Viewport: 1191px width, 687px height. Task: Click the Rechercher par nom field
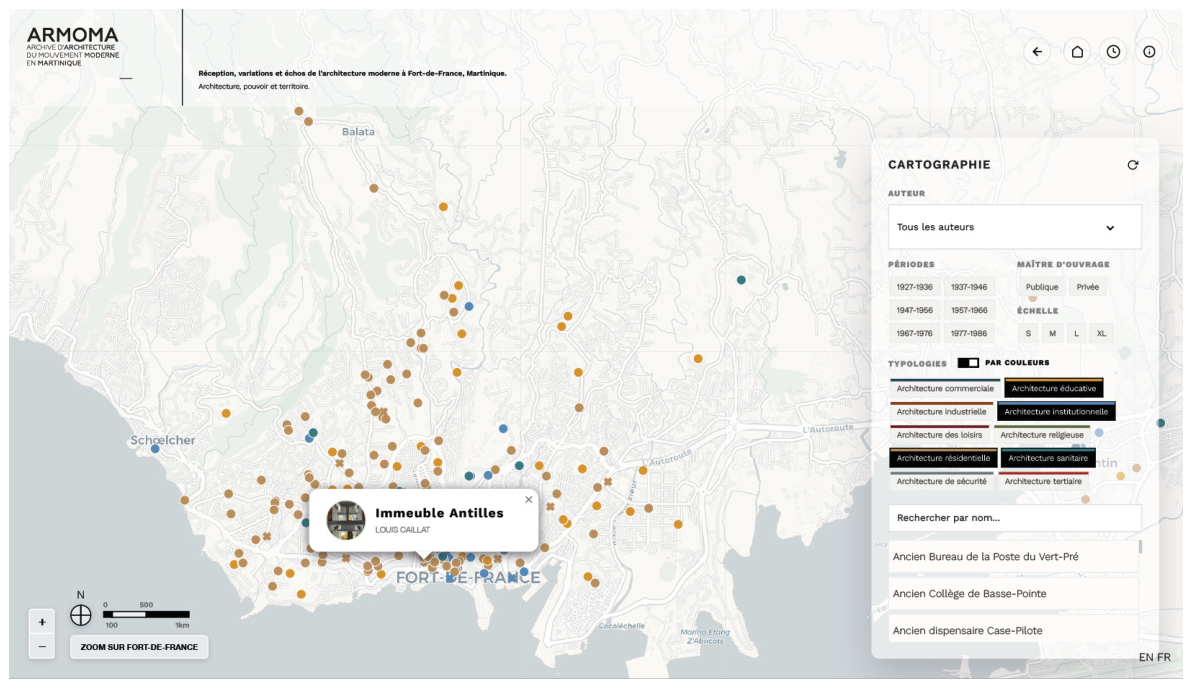(x=1015, y=518)
